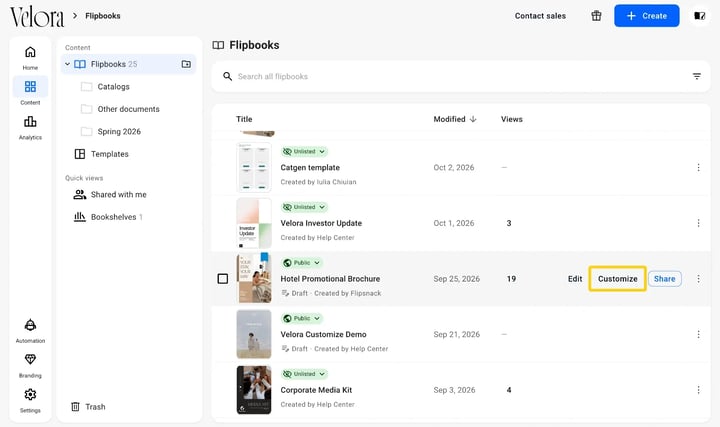Open the filter icon in search bar
720x427 pixels.
click(697, 76)
